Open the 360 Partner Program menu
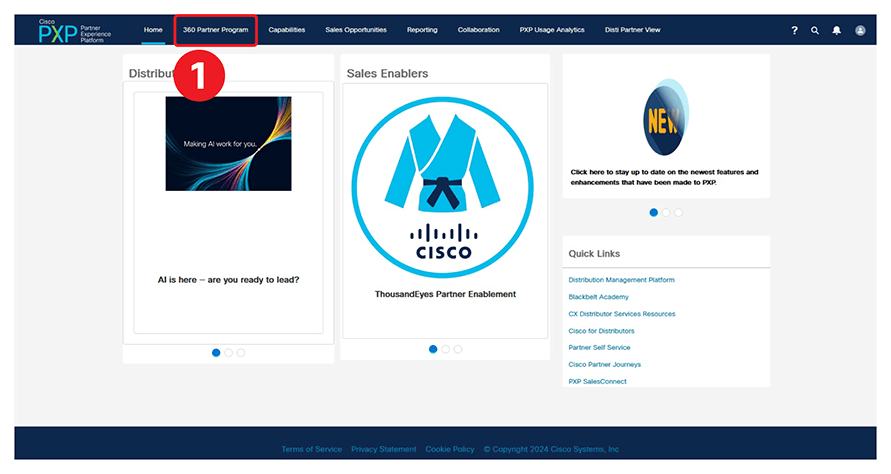891x474 pixels. [x=215, y=30]
